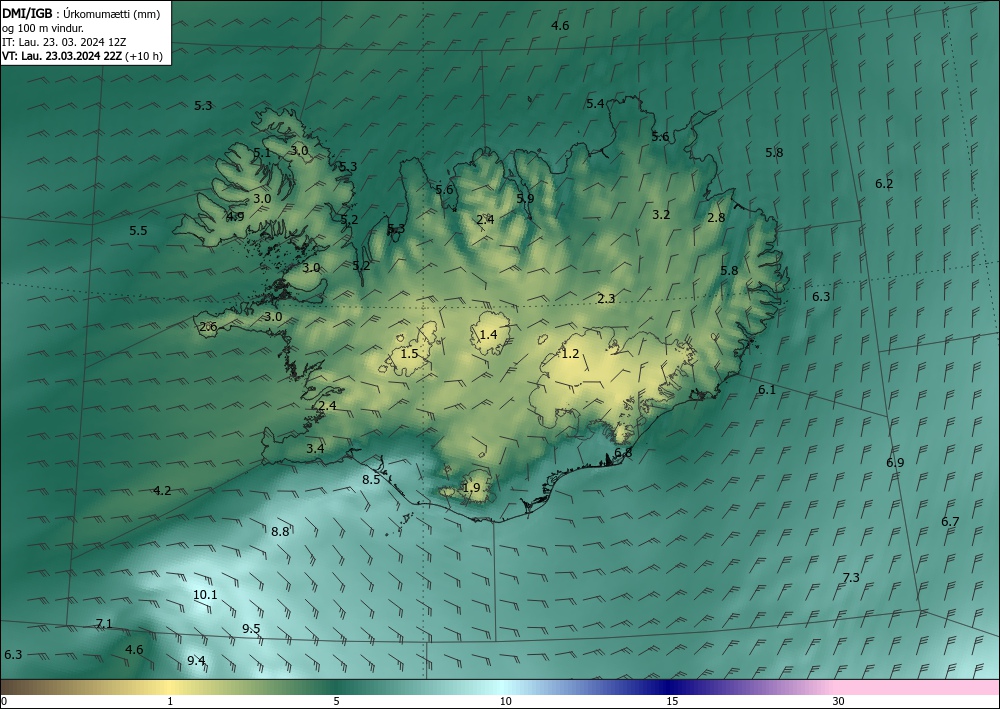Click the 6.8 value at the southeast shoreline
This screenshot has height=709, width=1000.
coord(623,452)
